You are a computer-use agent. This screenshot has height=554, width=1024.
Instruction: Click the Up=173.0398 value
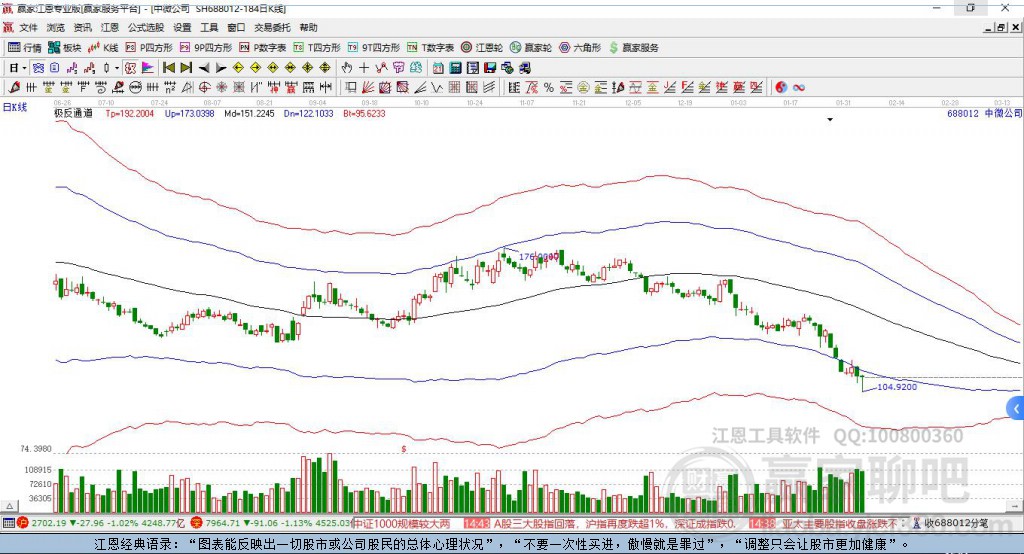click(189, 114)
